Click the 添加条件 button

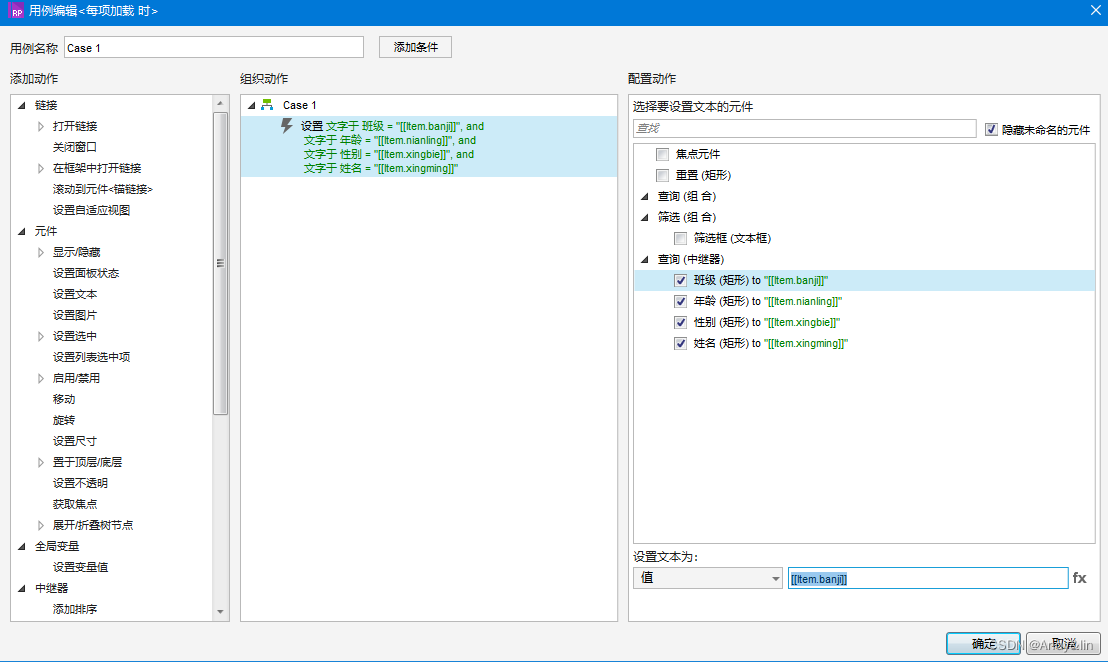point(416,47)
